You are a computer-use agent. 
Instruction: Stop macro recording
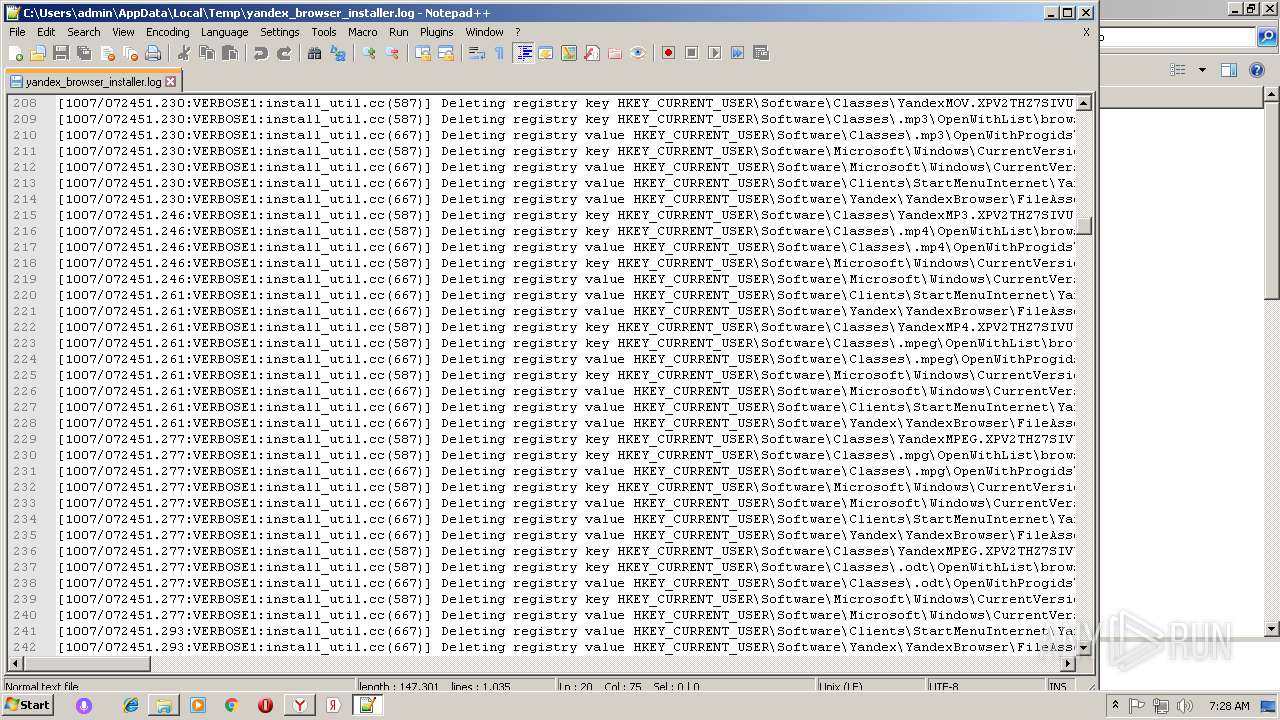[691, 53]
